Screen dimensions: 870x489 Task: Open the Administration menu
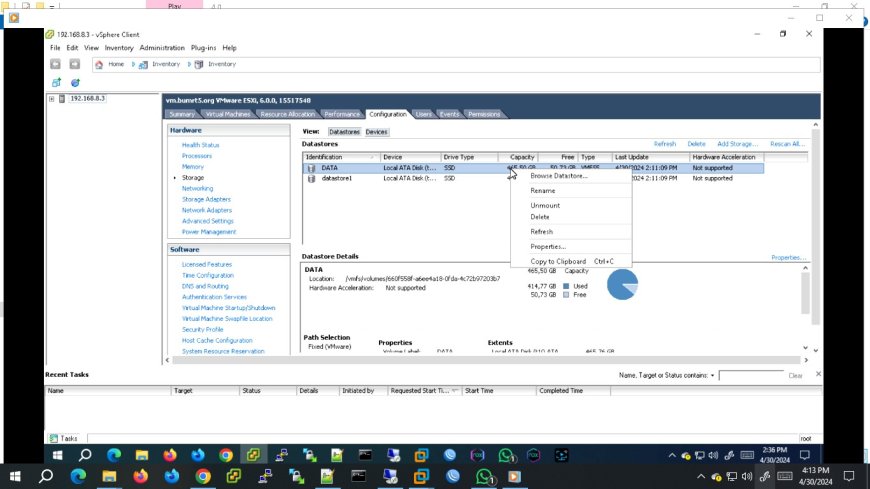162,48
